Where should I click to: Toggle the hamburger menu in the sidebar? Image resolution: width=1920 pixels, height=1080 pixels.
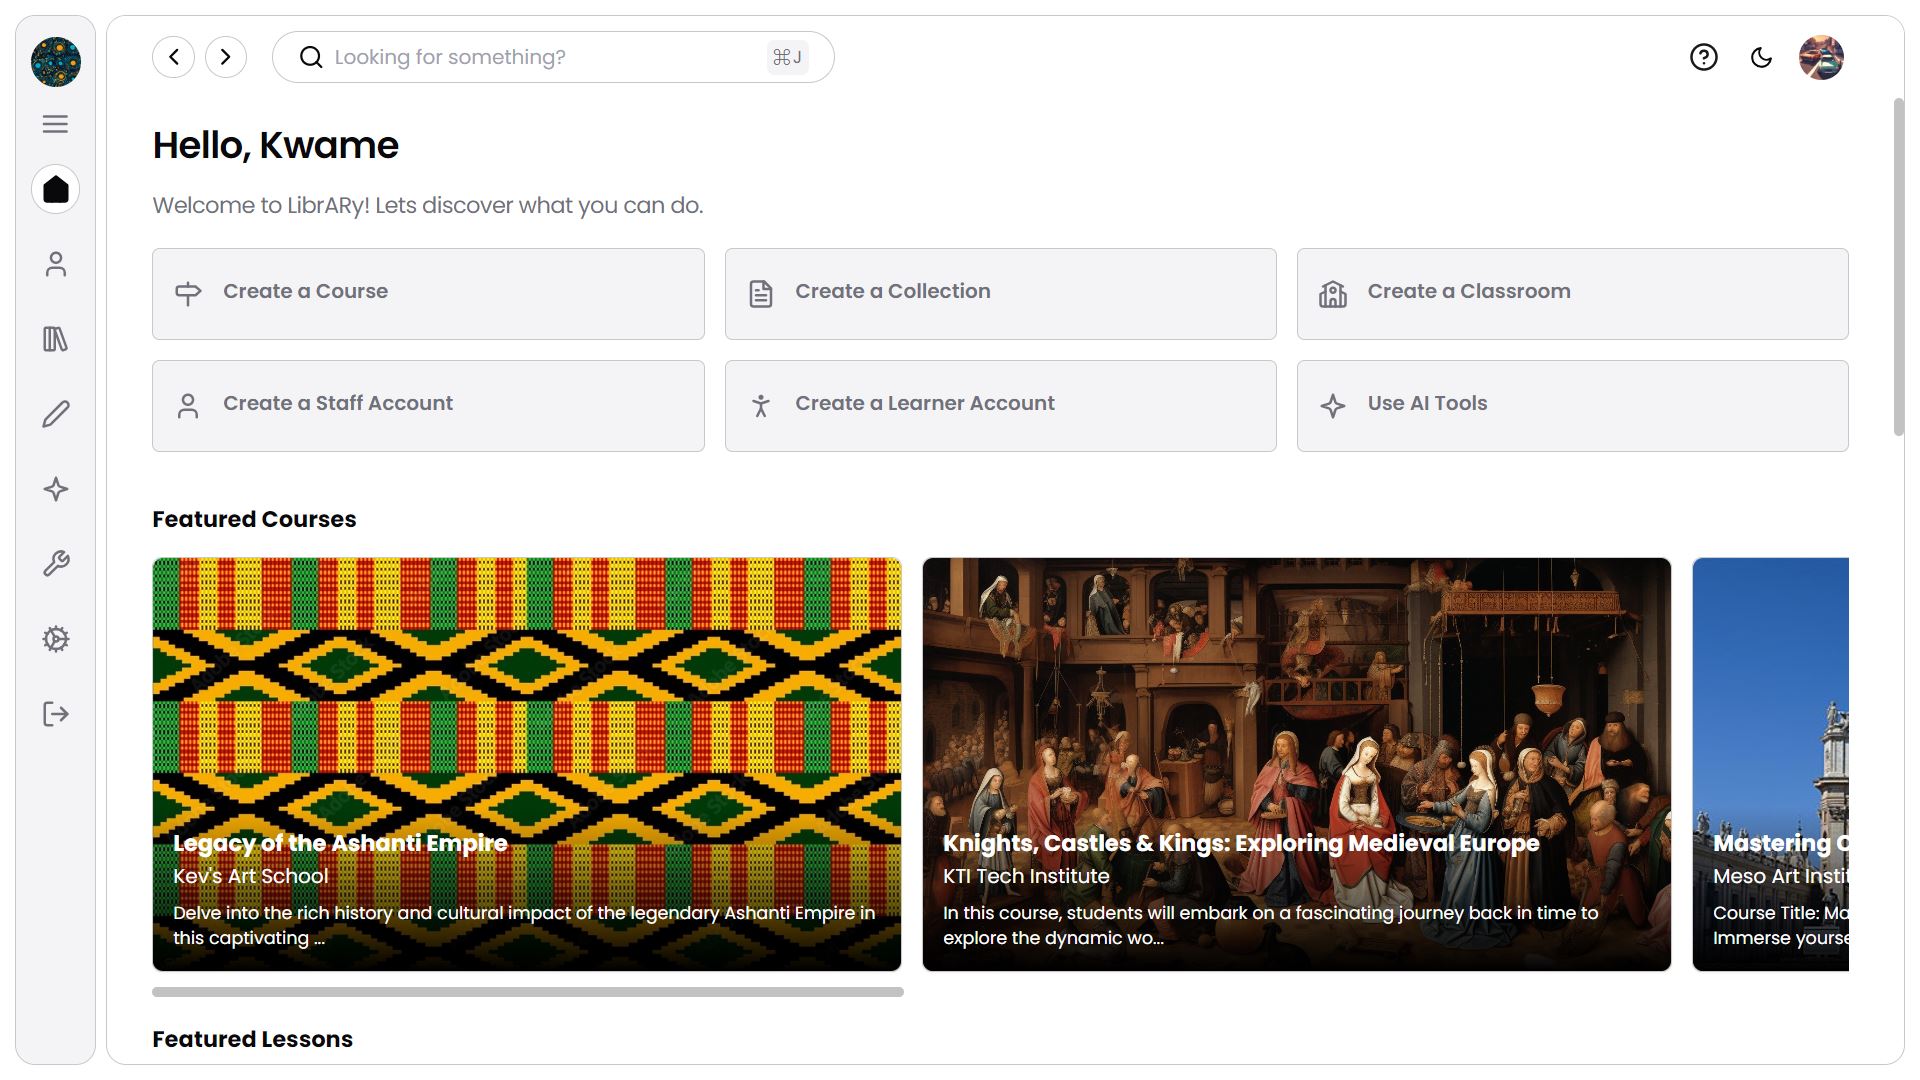(x=56, y=124)
